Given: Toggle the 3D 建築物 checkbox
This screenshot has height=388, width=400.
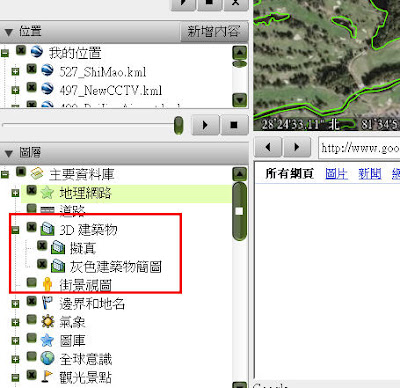Looking at the screenshot, I should pyautogui.click(x=31, y=227).
